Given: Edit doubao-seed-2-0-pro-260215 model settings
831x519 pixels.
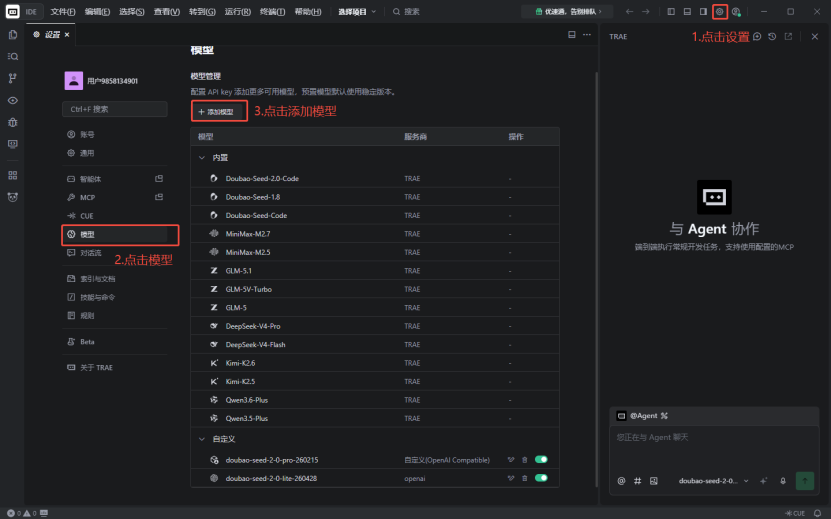Looking at the screenshot, I should click(511, 460).
